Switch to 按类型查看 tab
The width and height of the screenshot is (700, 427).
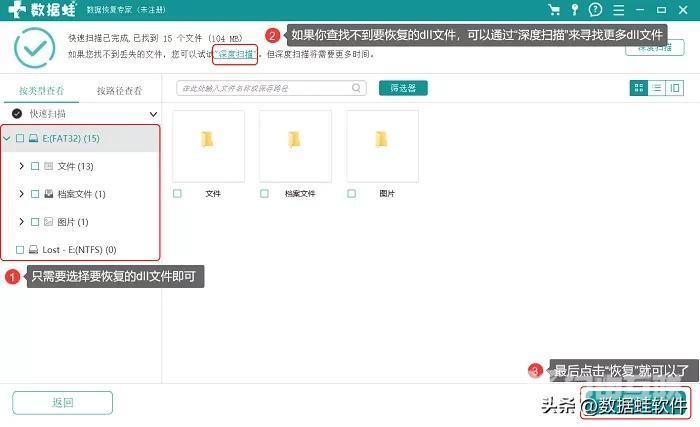(x=42, y=91)
